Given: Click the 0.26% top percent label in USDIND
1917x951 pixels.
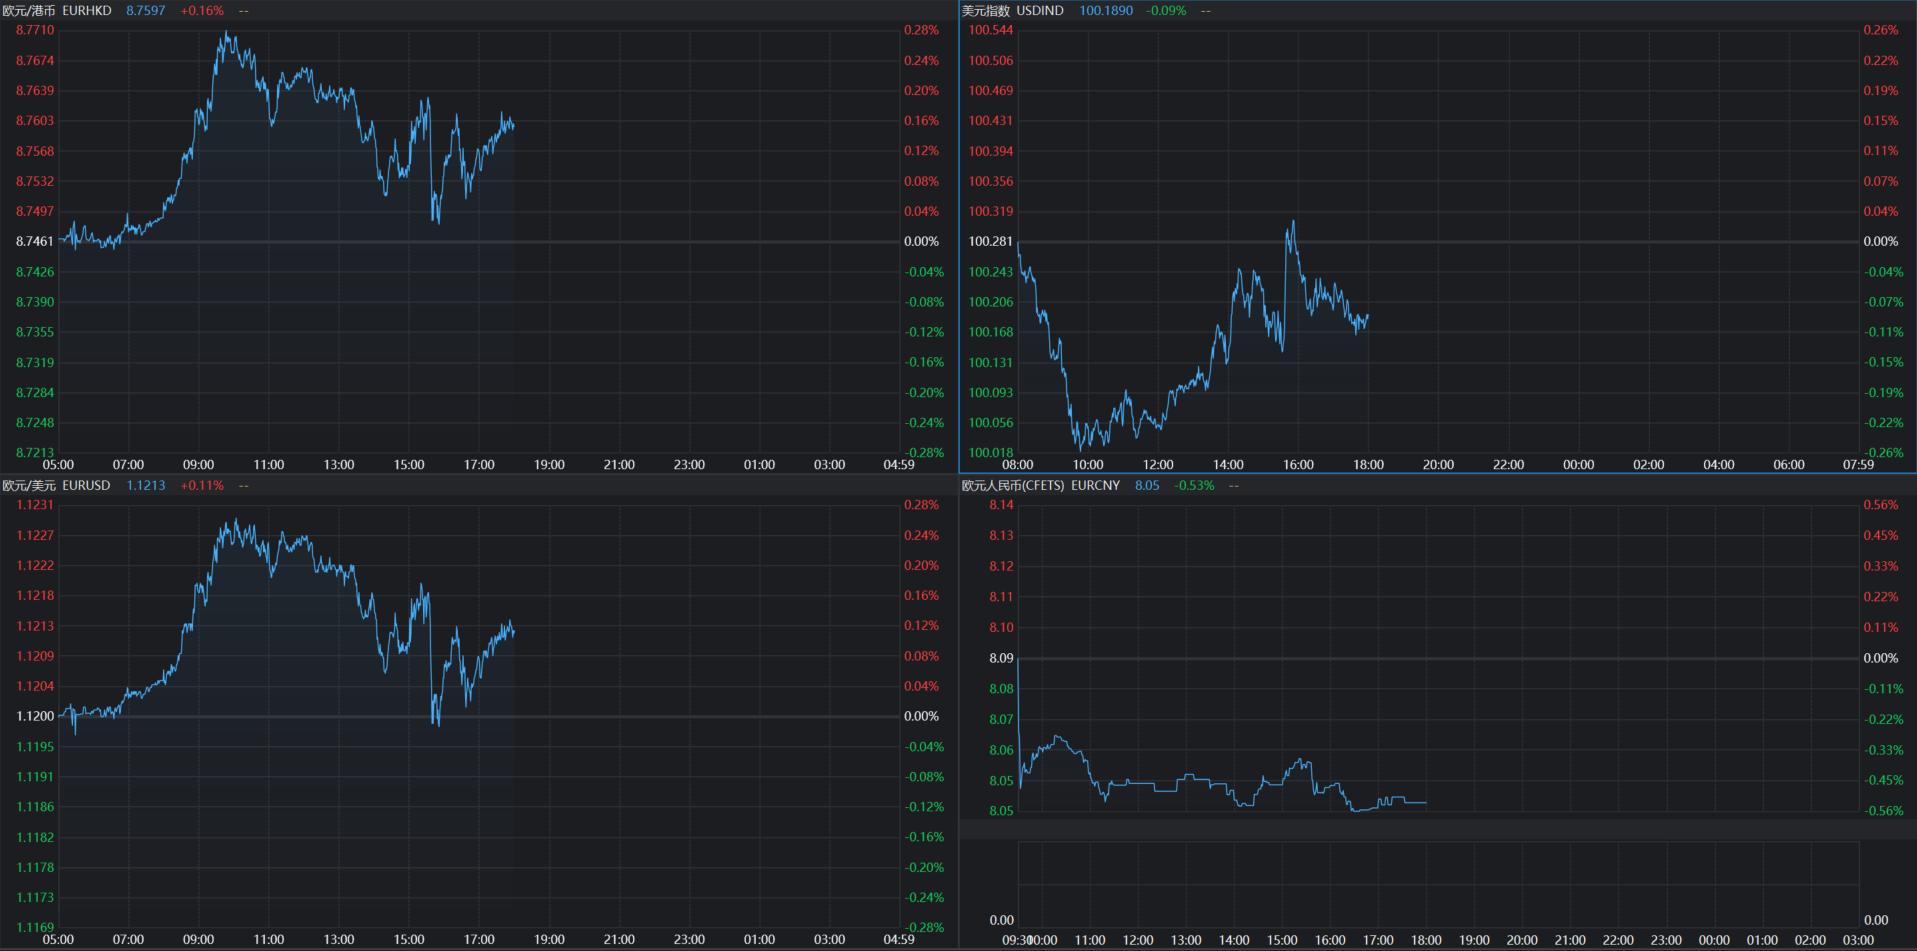Looking at the screenshot, I should (x=1881, y=30).
